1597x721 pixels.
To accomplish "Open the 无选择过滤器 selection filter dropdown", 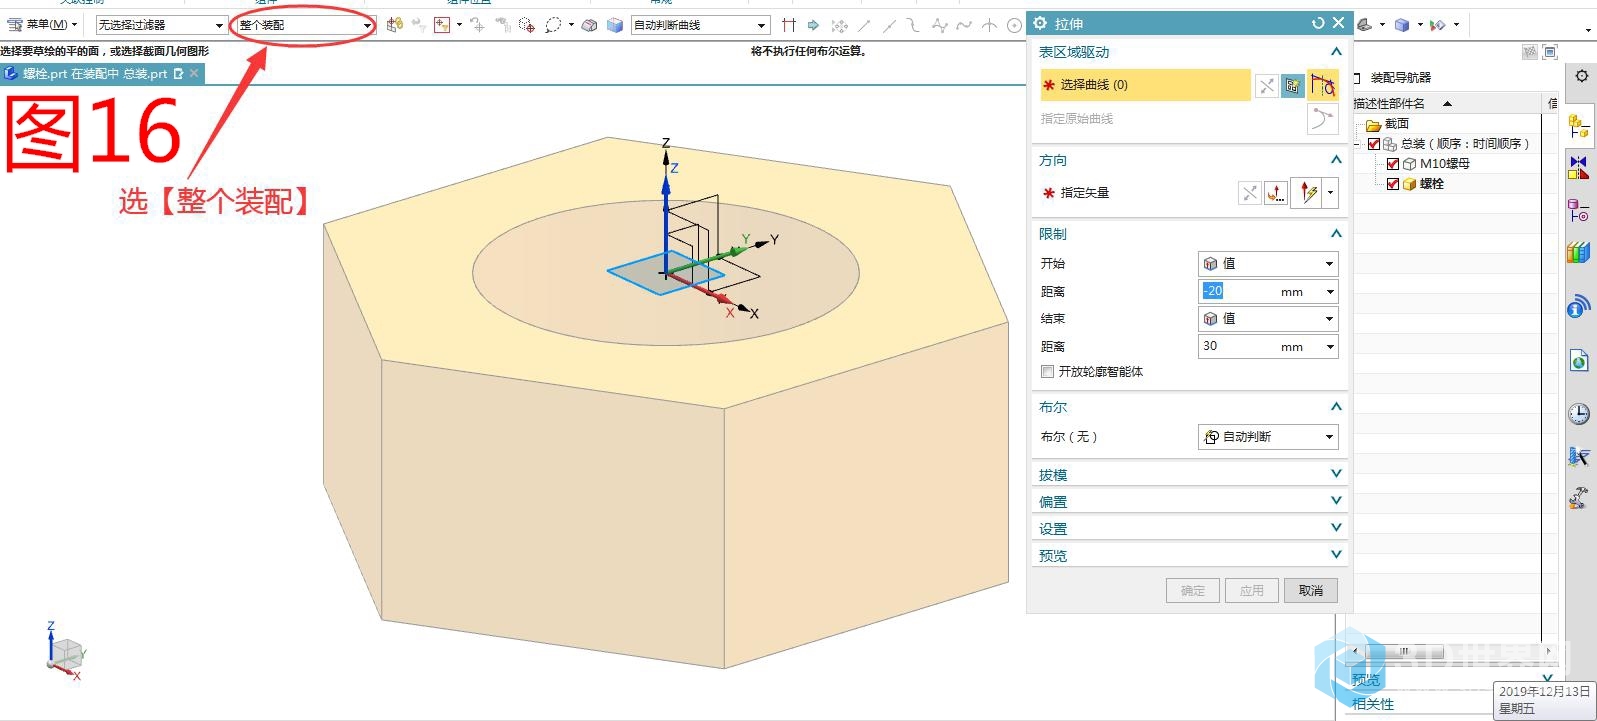I will coord(161,25).
